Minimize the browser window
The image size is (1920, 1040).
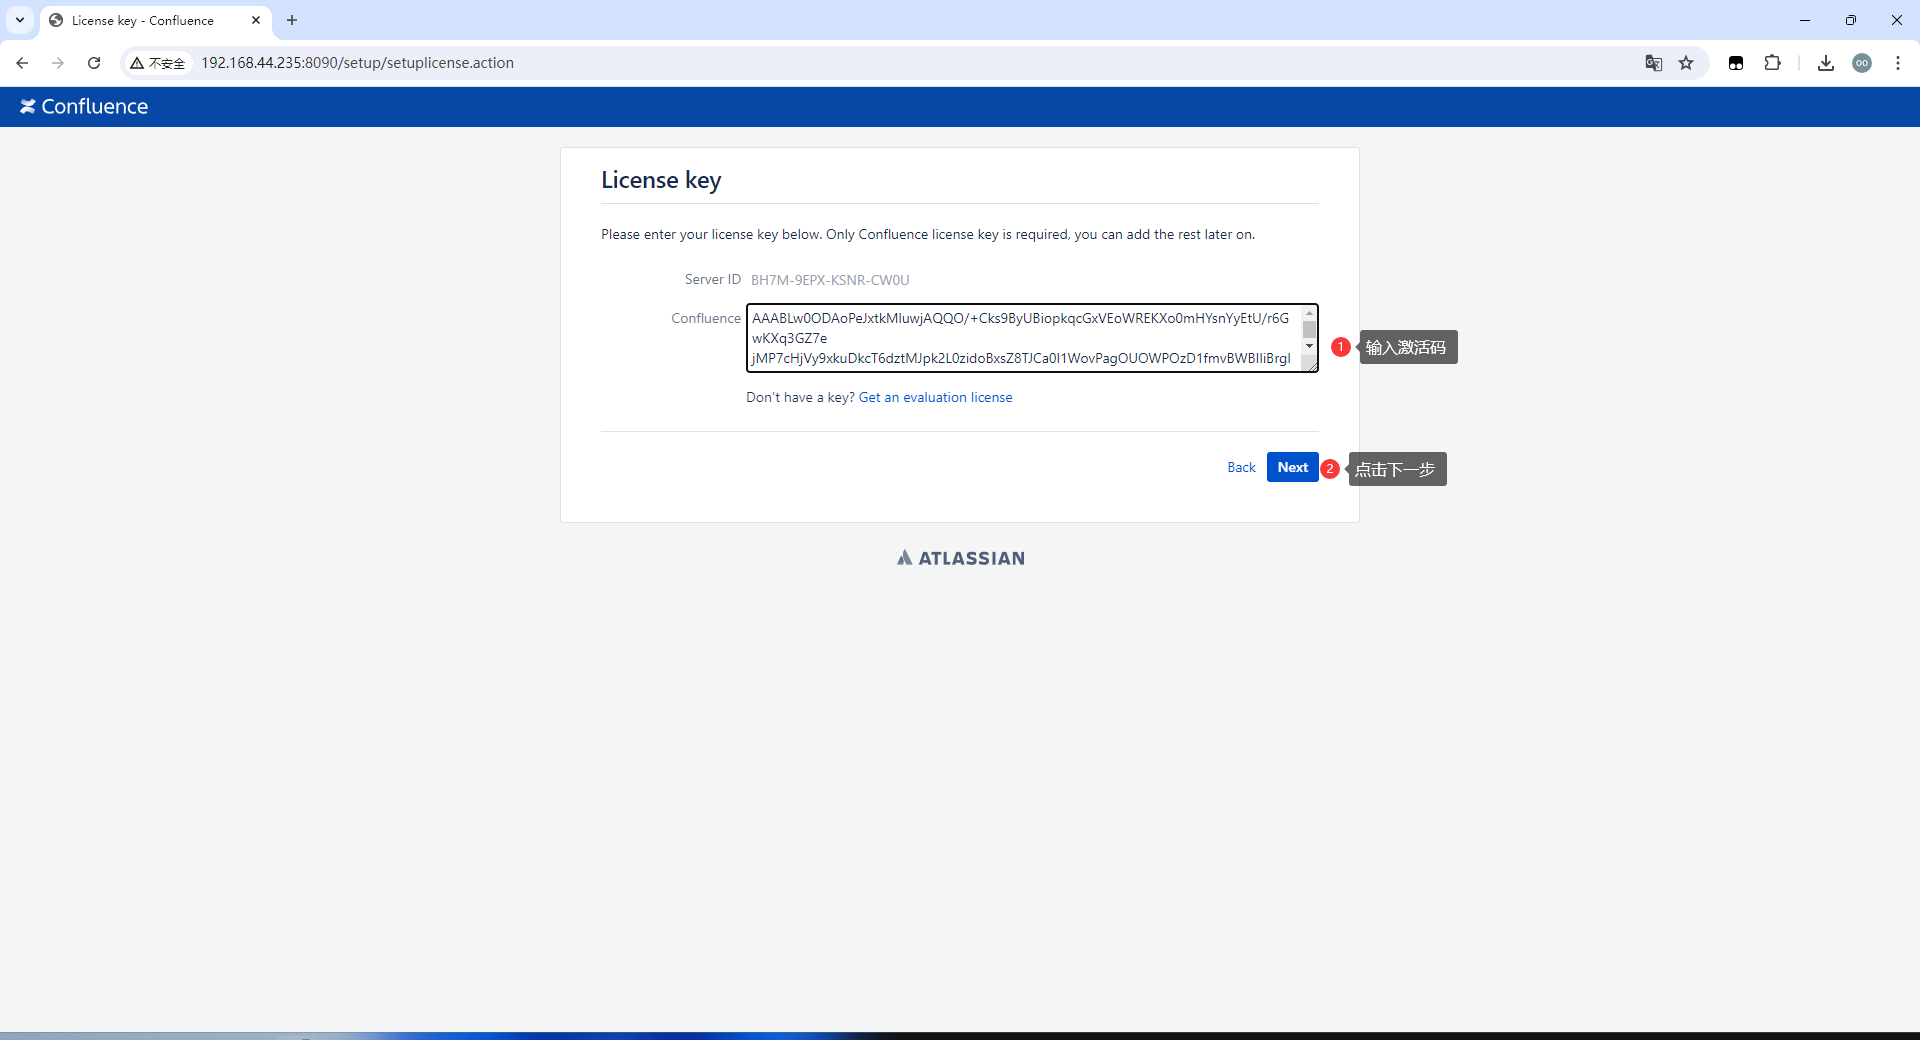pyautogui.click(x=1805, y=20)
